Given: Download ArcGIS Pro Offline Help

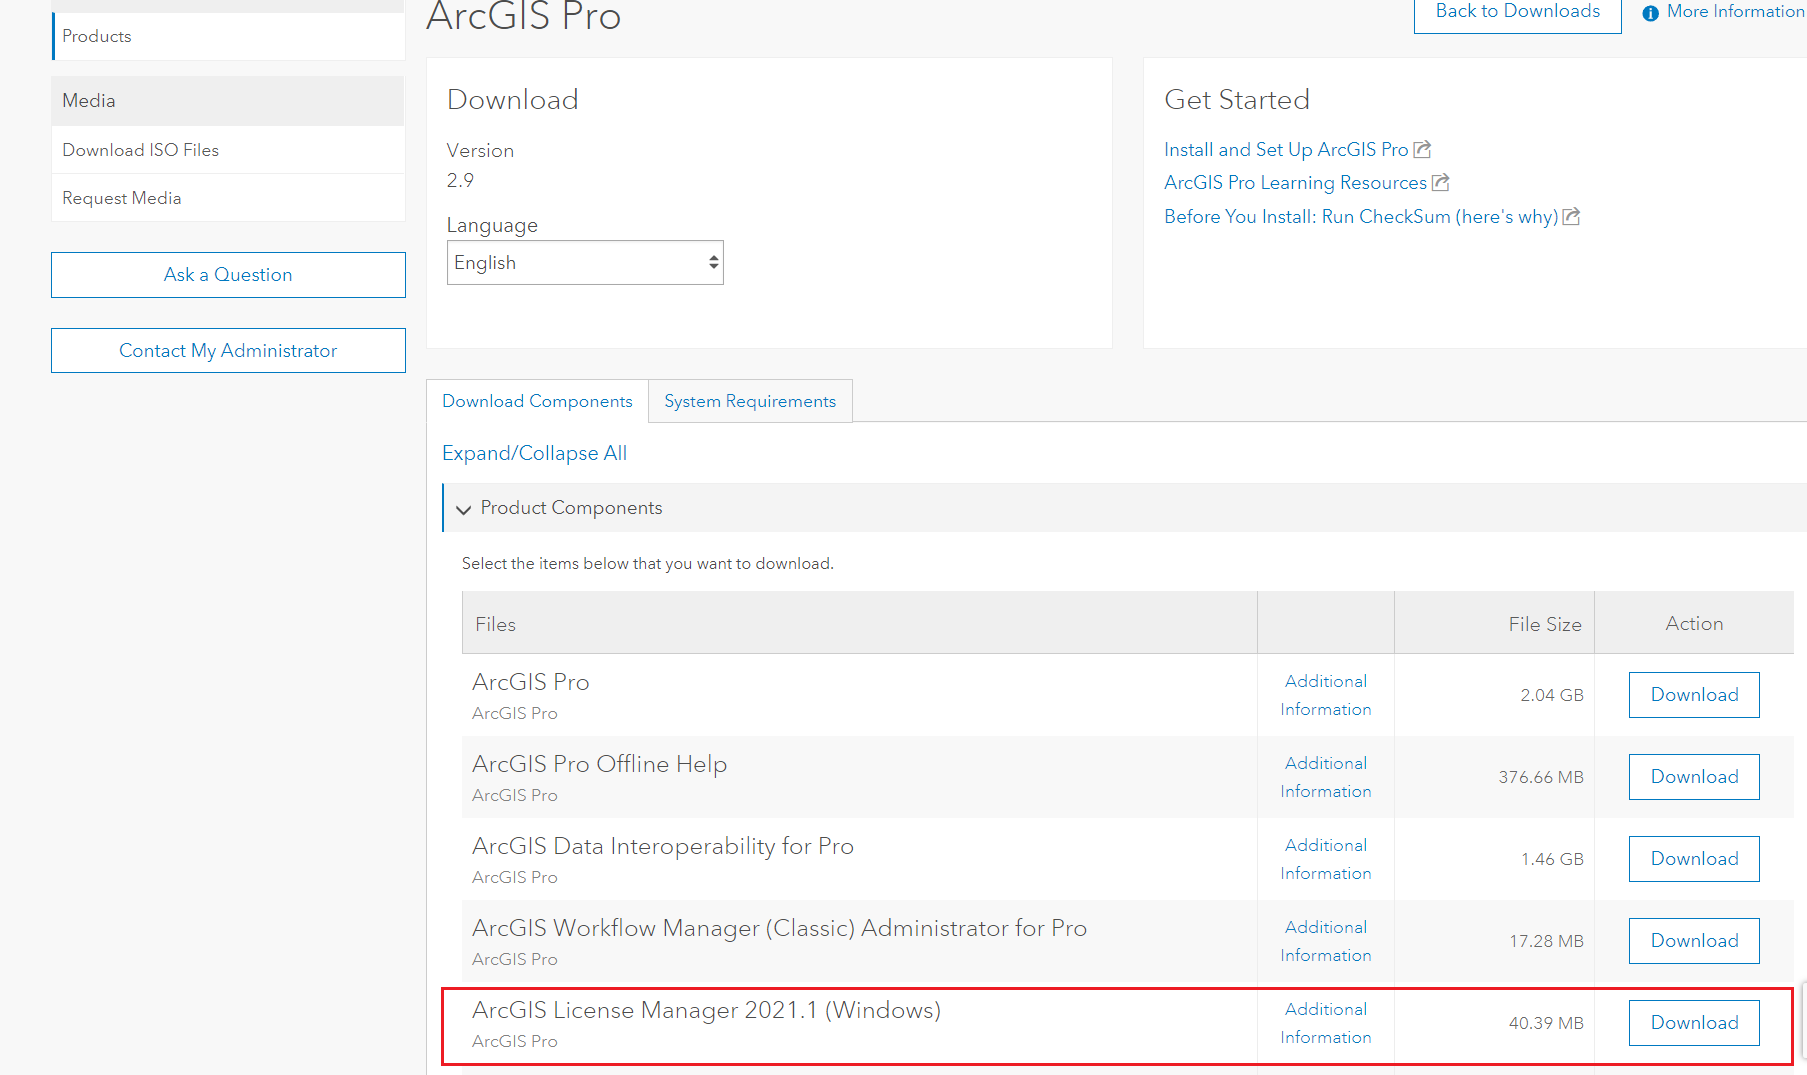Looking at the screenshot, I should 1694,777.
